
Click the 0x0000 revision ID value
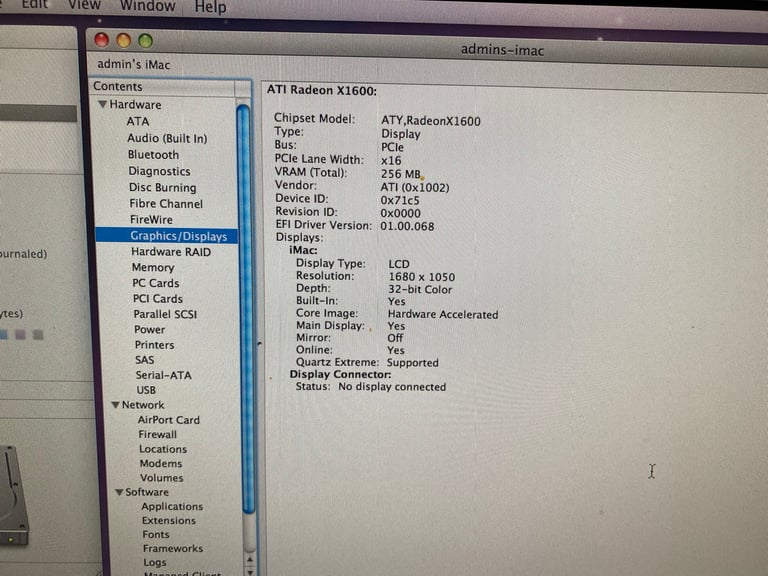click(401, 214)
